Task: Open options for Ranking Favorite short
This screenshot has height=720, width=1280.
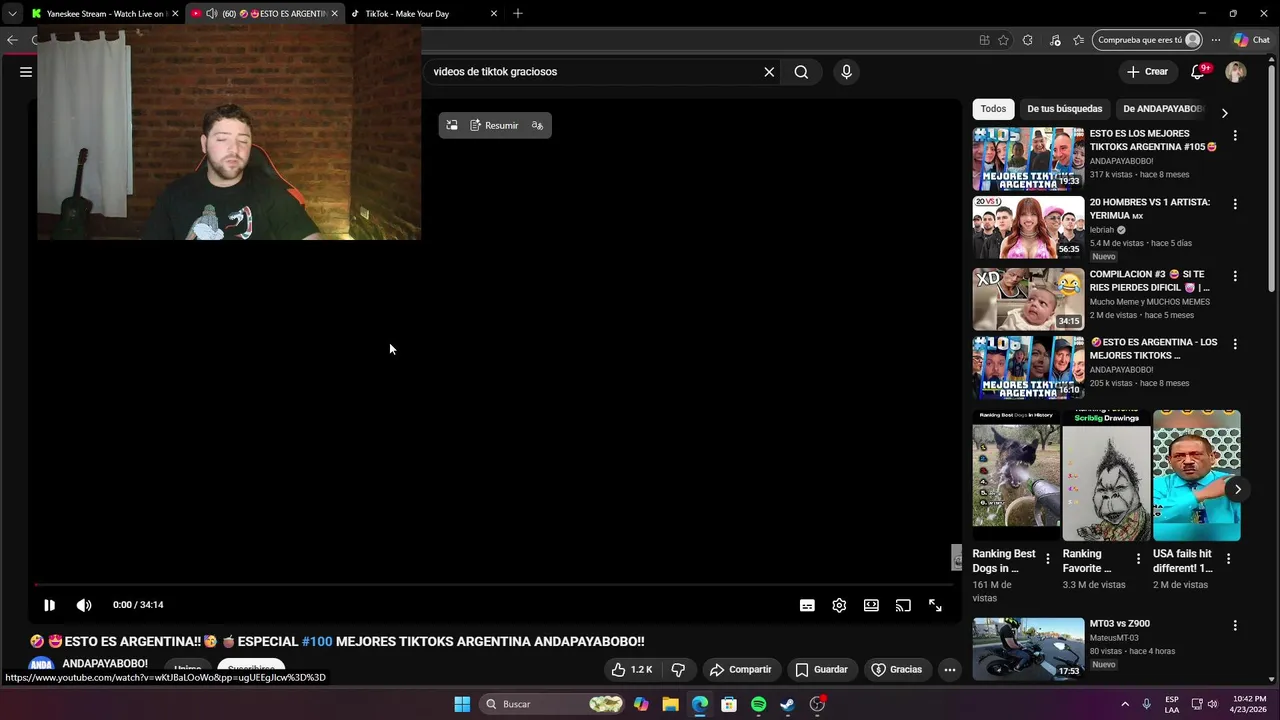Action: tap(1138, 559)
